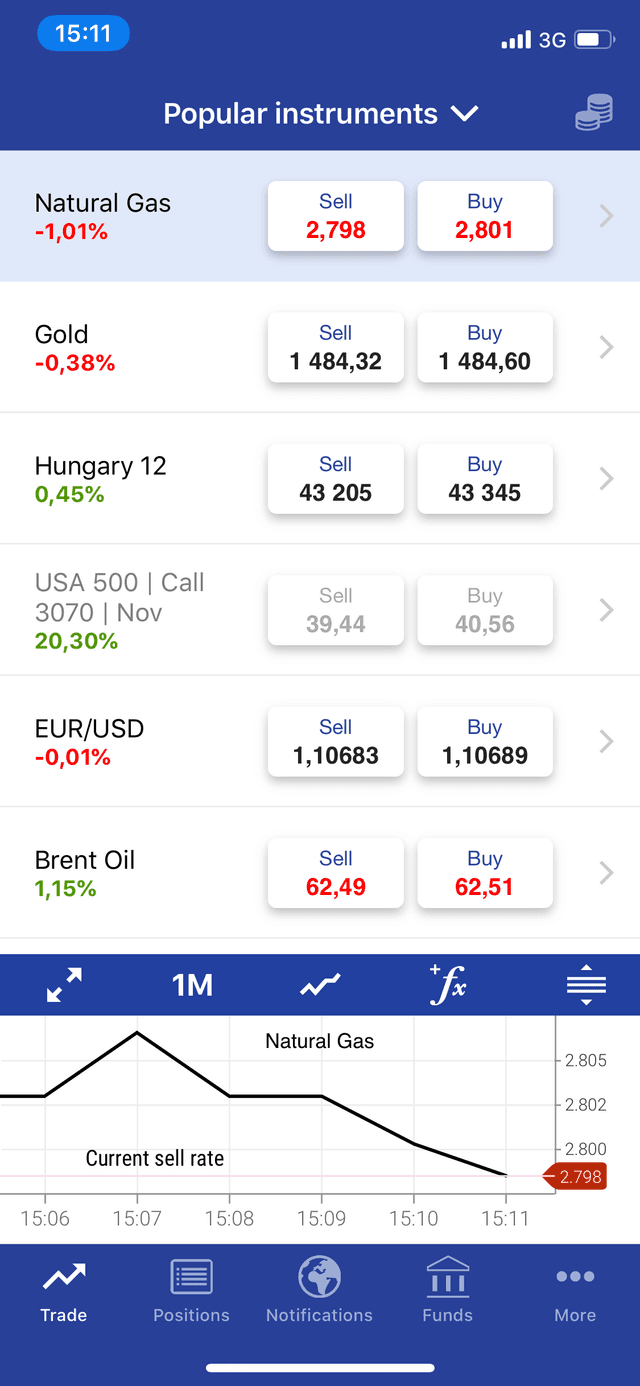Open the Popular instruments dropdown
The width and height of the screenshot is (640, 1386).
321,113
